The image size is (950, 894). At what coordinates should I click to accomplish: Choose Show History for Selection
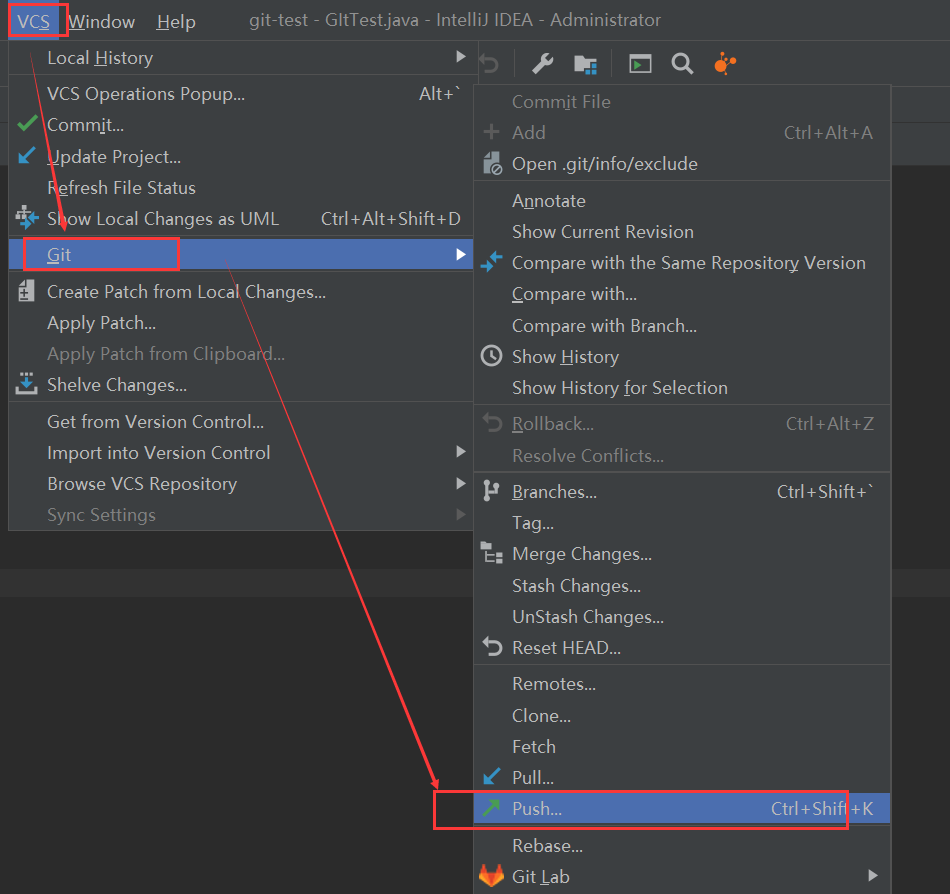[682, 388]
